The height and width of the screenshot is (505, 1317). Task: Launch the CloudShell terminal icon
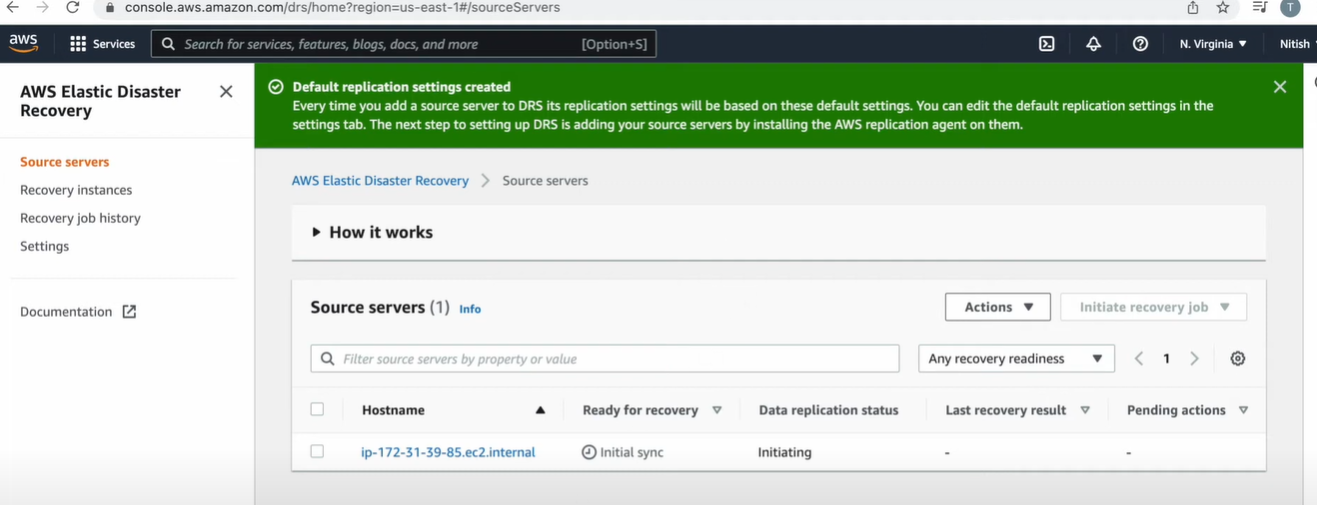[1046, 44]
